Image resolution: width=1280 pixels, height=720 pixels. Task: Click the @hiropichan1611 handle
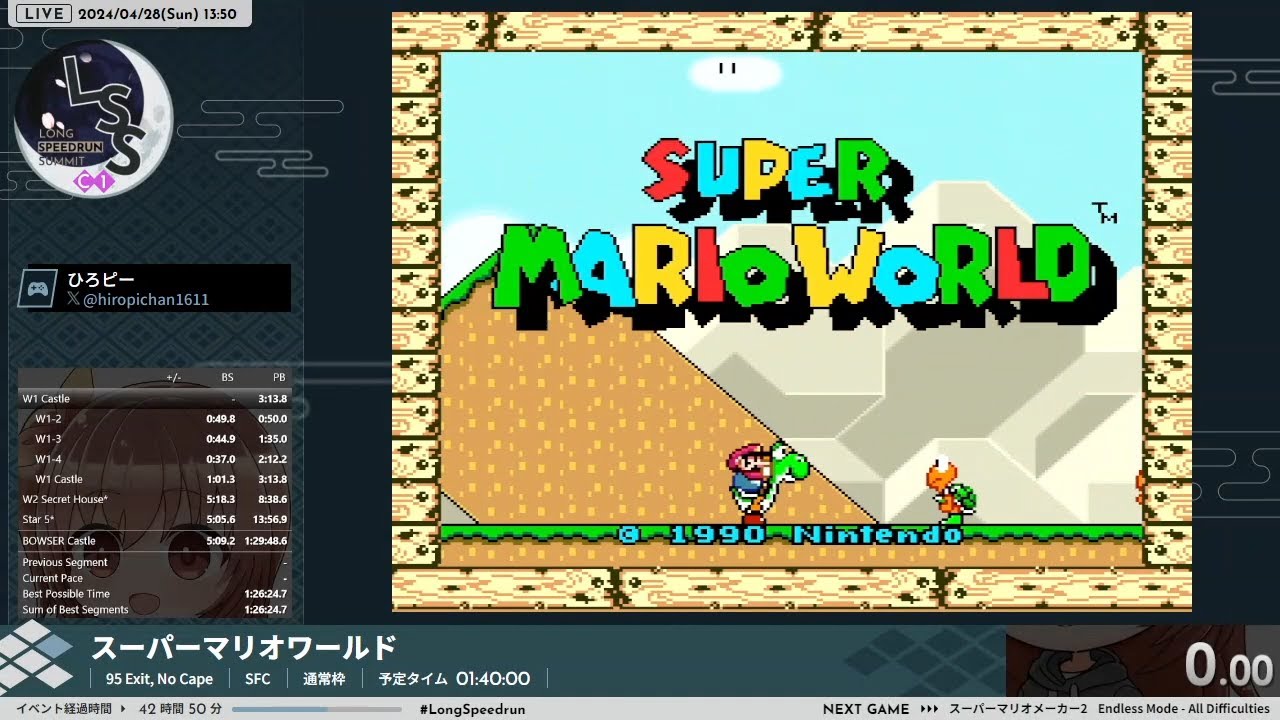(x=146, y=299)
